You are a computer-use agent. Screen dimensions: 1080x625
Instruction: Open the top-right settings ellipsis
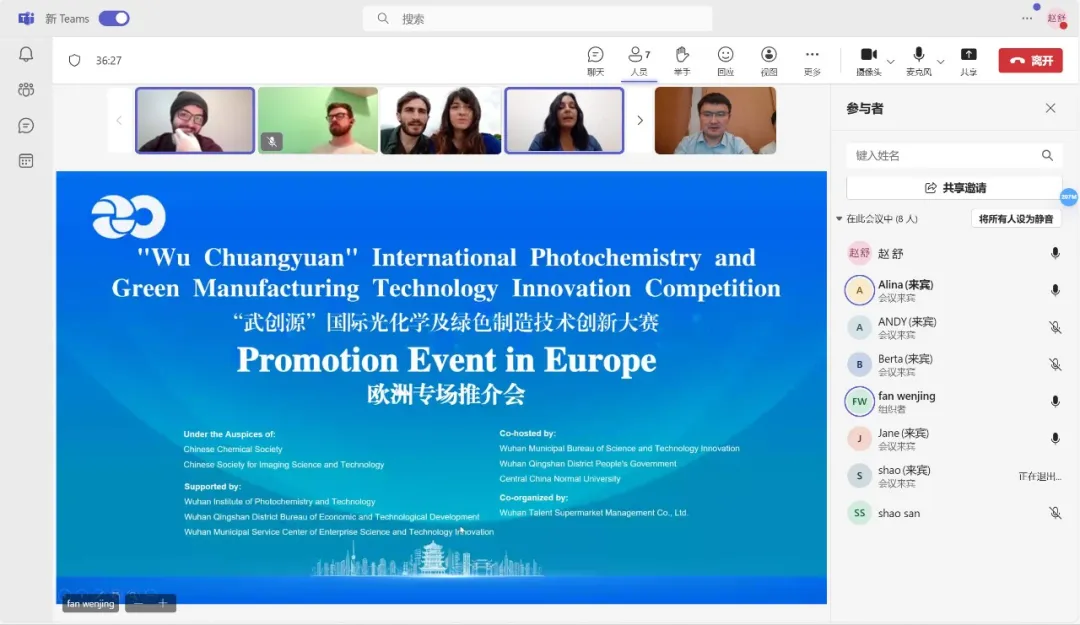click(x=1027, y=19)
